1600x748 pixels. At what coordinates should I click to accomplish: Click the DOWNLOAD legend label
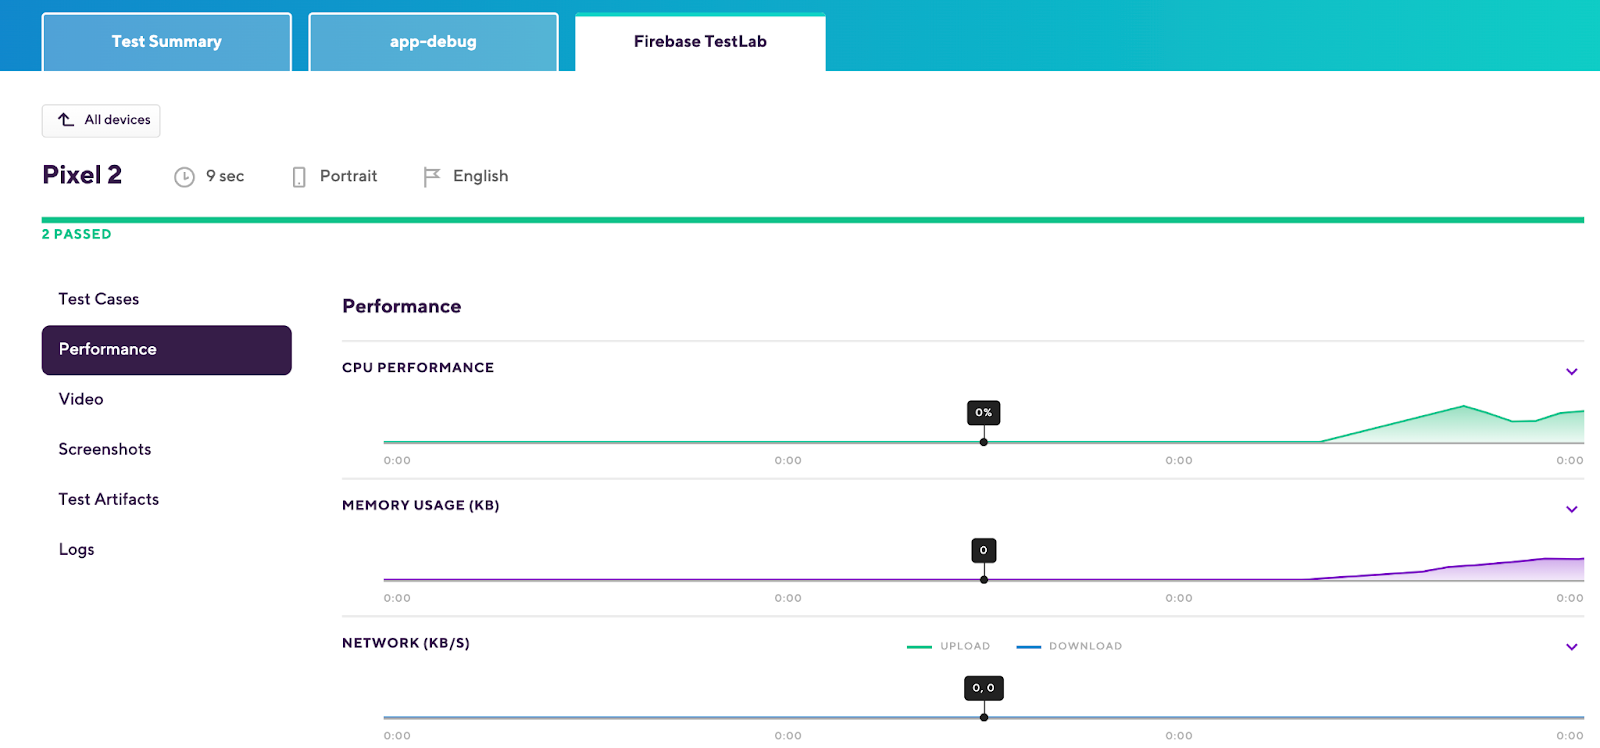pyautogui.click(x=1085, y=647)
